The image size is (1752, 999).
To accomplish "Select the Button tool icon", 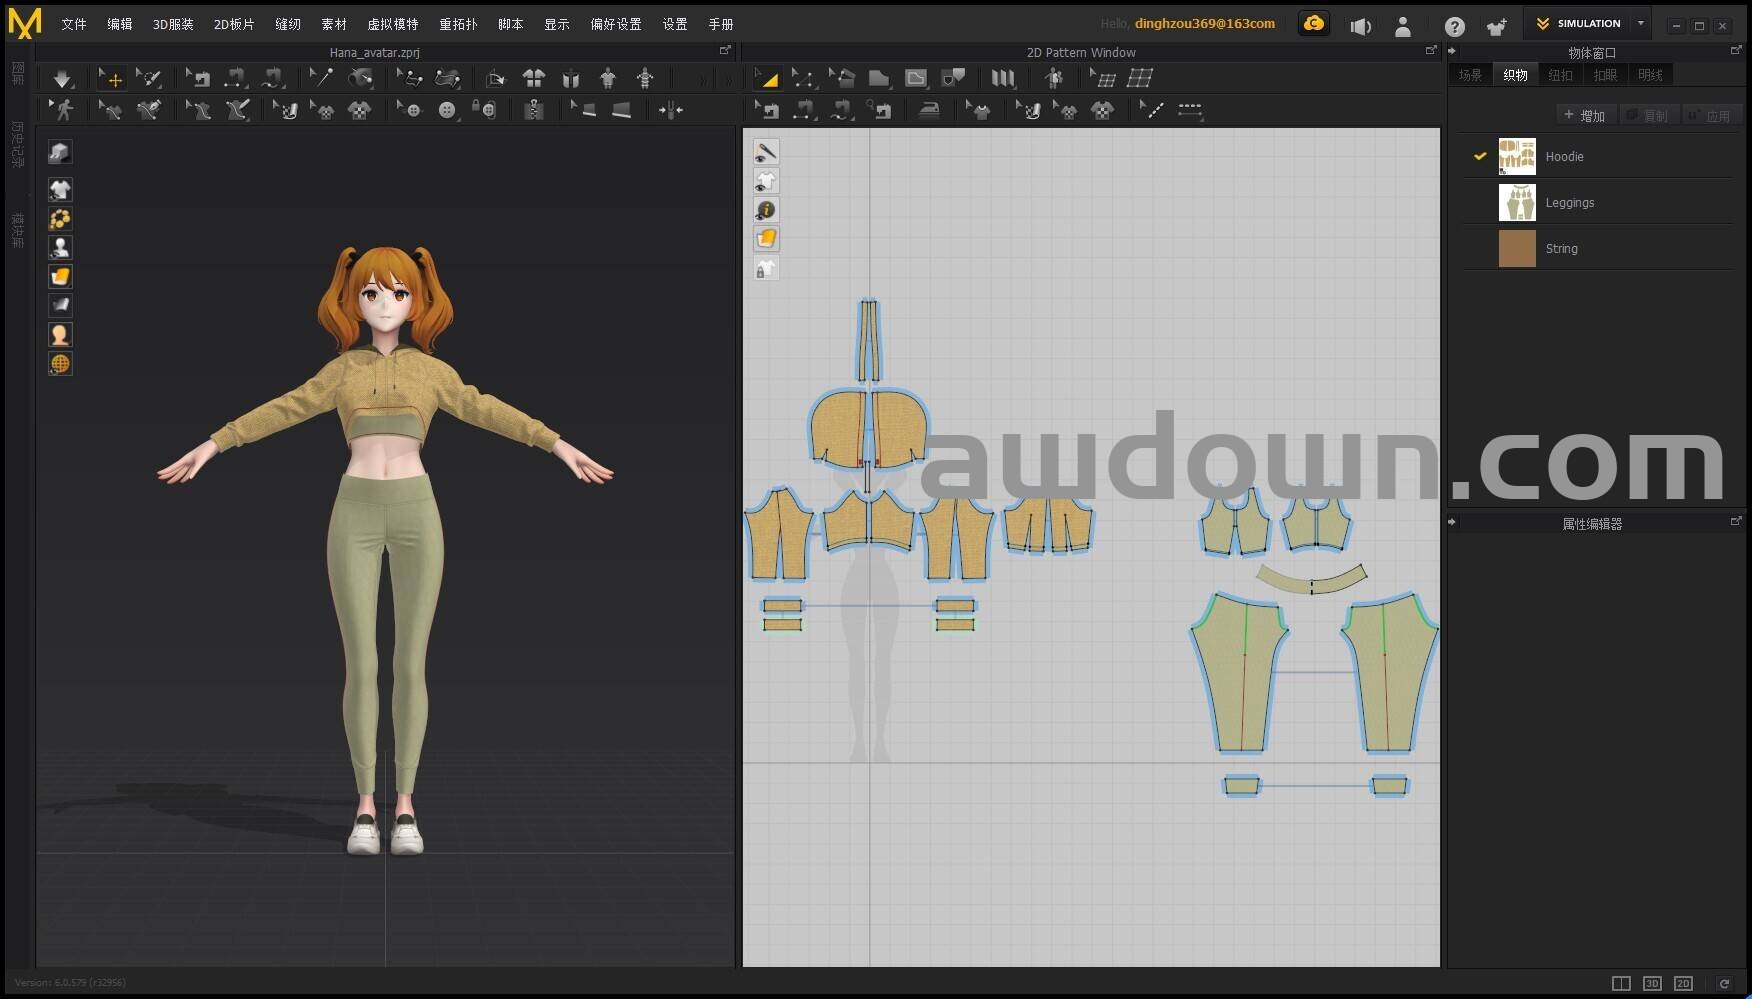I will pos(447,110).
